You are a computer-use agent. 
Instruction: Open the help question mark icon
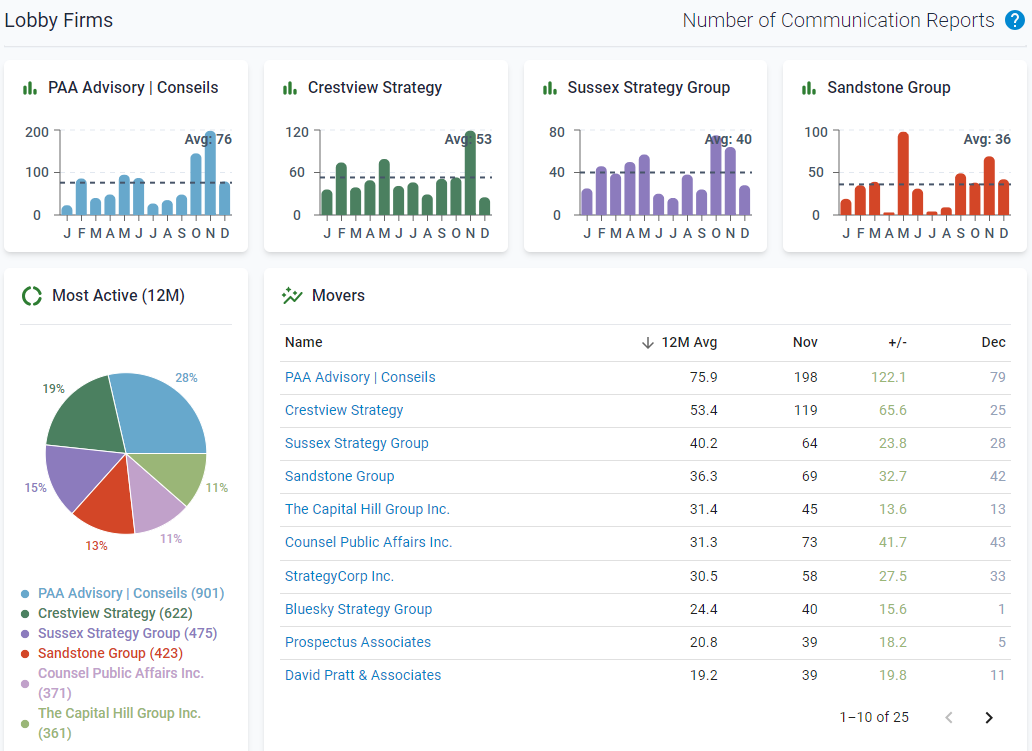pos(1014,20)
